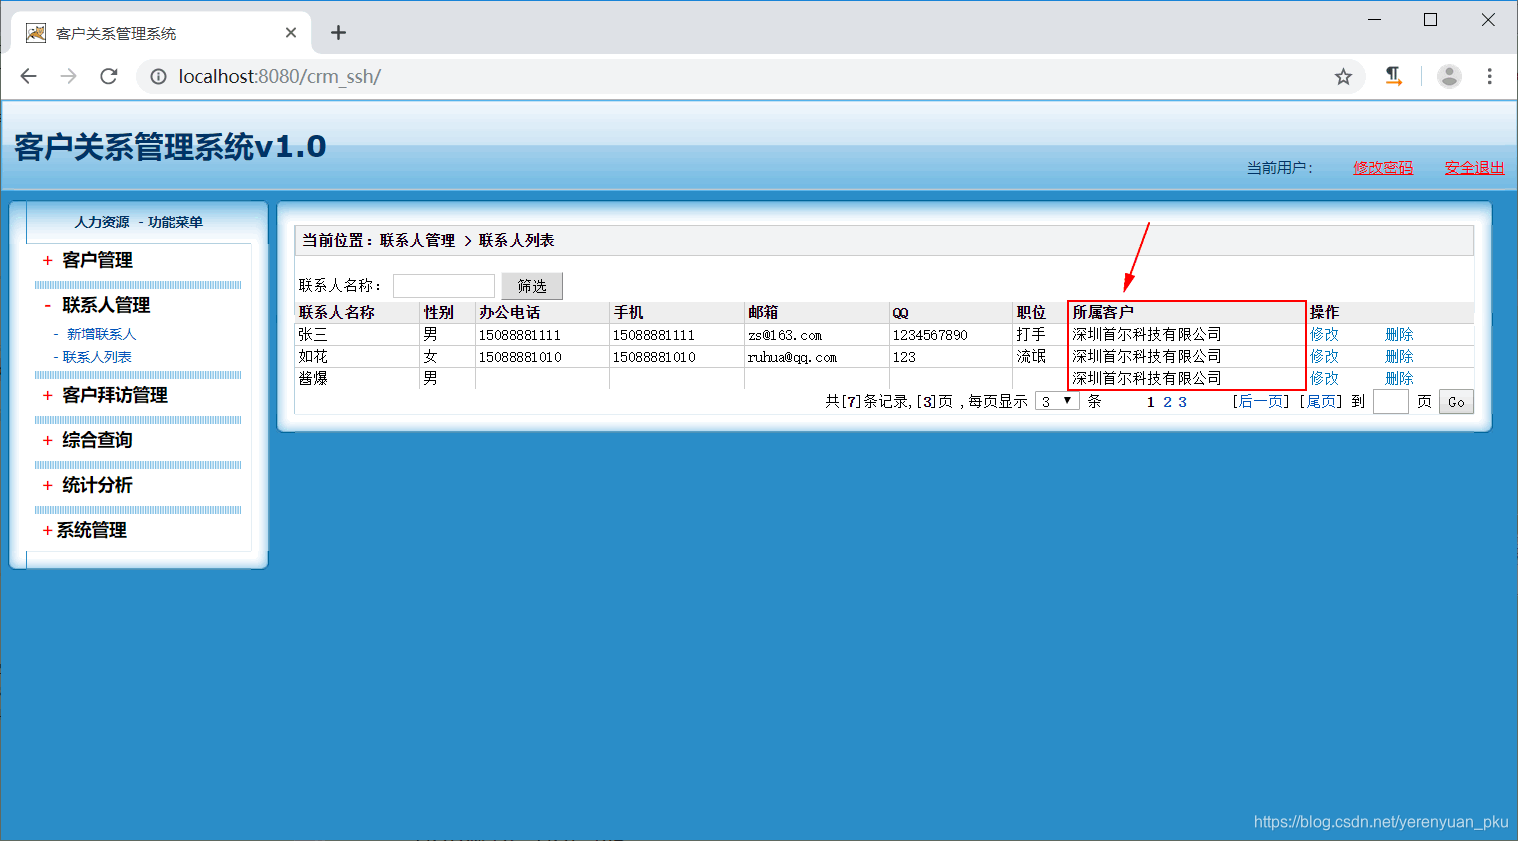Expand the 客户拜访管理 menu

coord(115,395)
